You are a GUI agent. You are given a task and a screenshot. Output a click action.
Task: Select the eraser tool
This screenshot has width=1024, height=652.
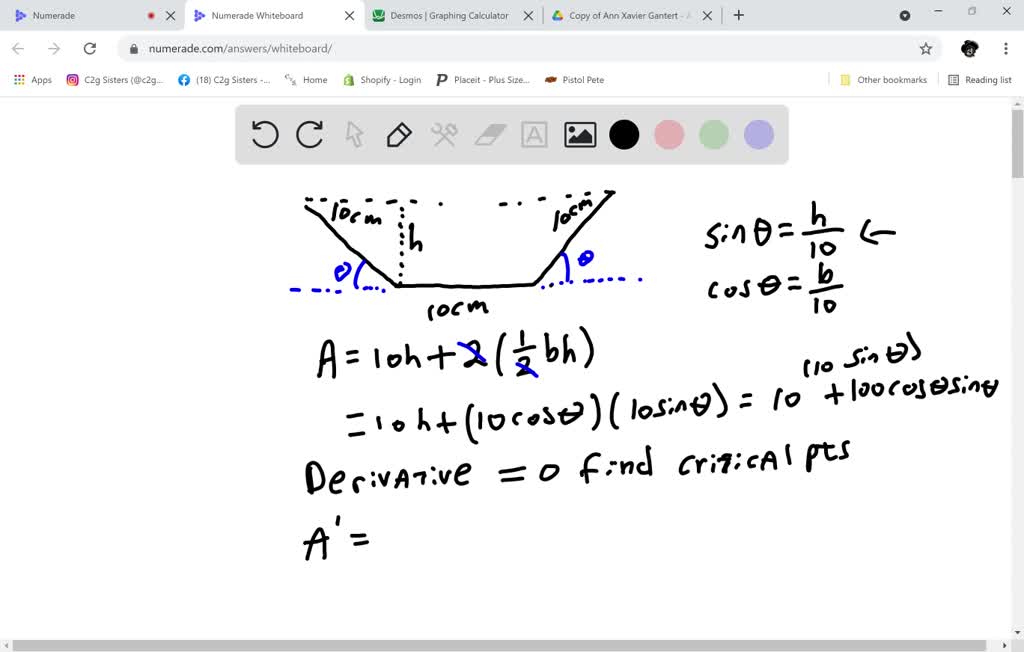[490, 134]
